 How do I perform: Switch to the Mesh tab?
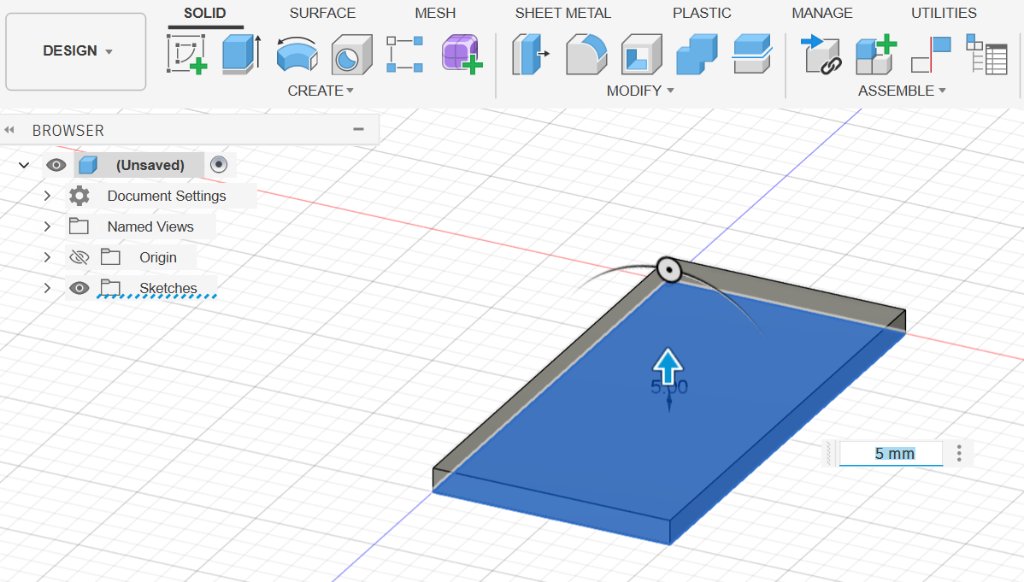435,13
